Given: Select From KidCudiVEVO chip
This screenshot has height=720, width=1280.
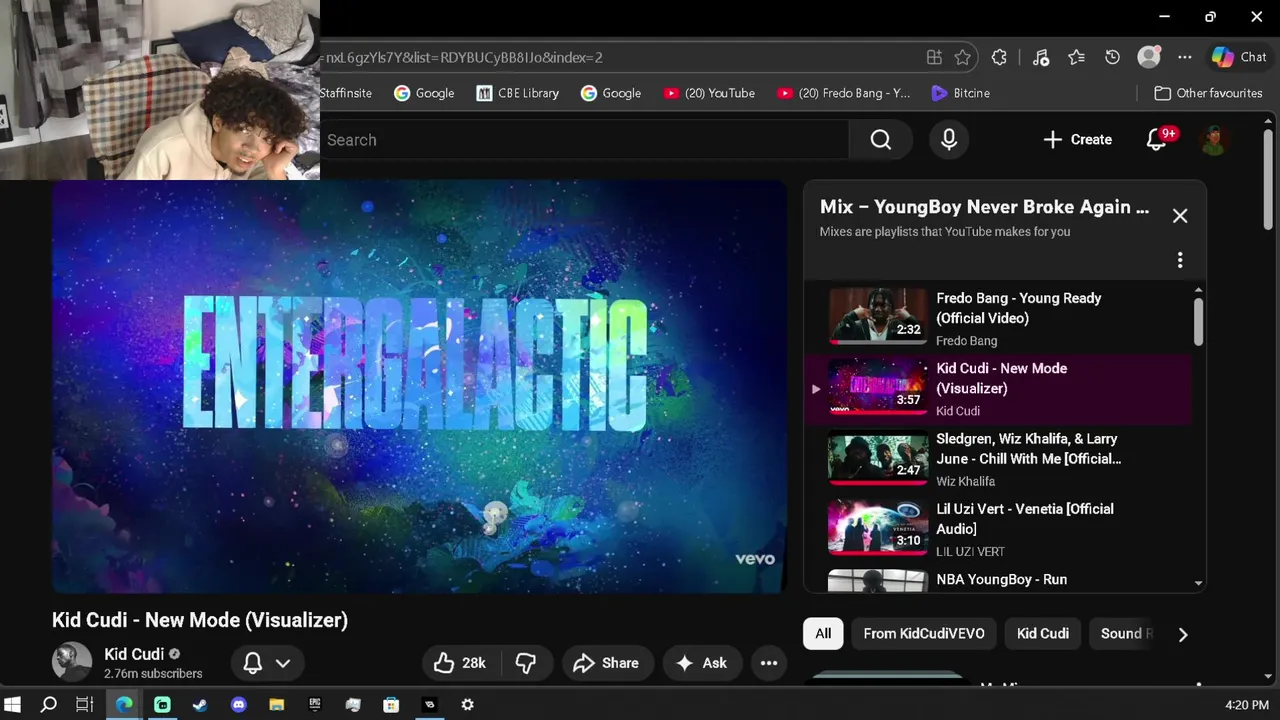Looking at the screenshot, I should pos(924,634).
